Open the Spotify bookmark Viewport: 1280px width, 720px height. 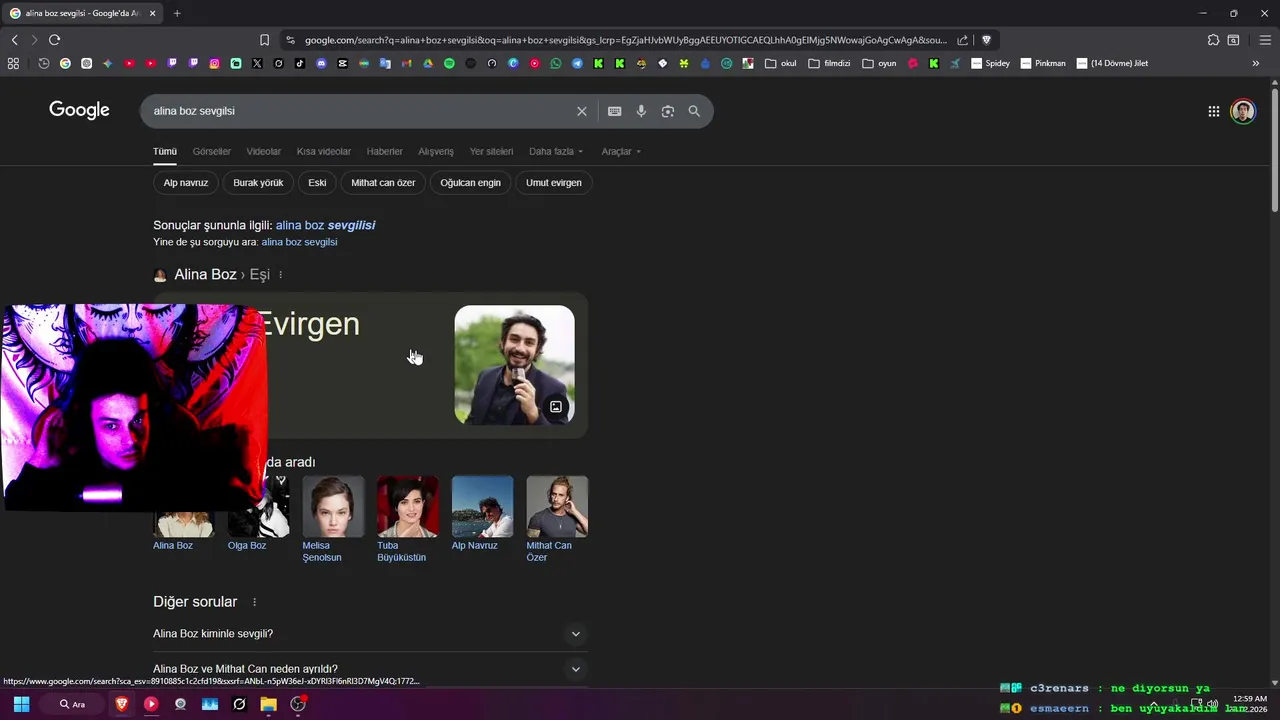coord(449,63)
